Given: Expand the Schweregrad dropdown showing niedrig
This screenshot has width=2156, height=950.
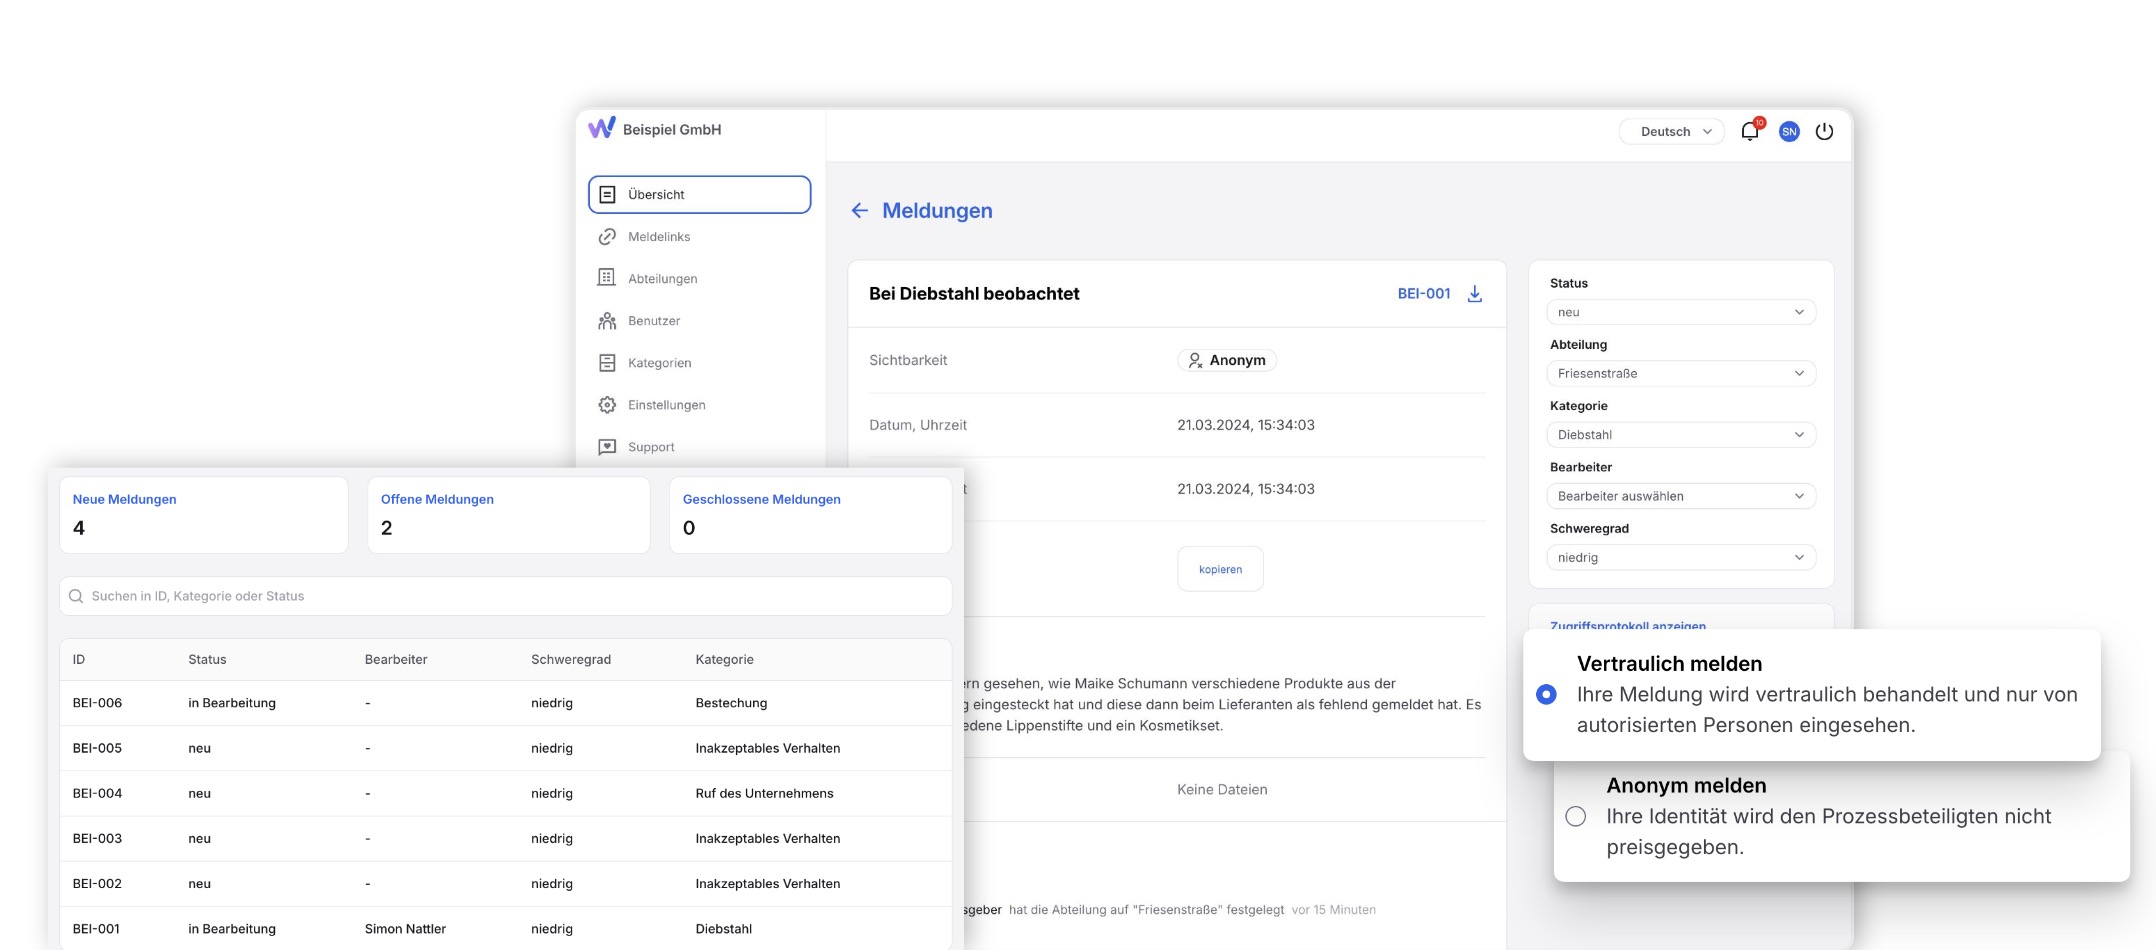Looking at the screenshot, I should 1680,558.
